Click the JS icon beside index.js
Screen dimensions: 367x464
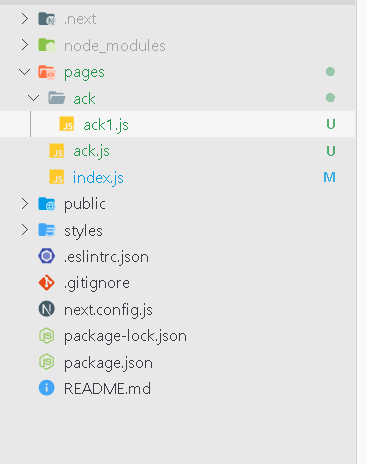tap(57, 177)
